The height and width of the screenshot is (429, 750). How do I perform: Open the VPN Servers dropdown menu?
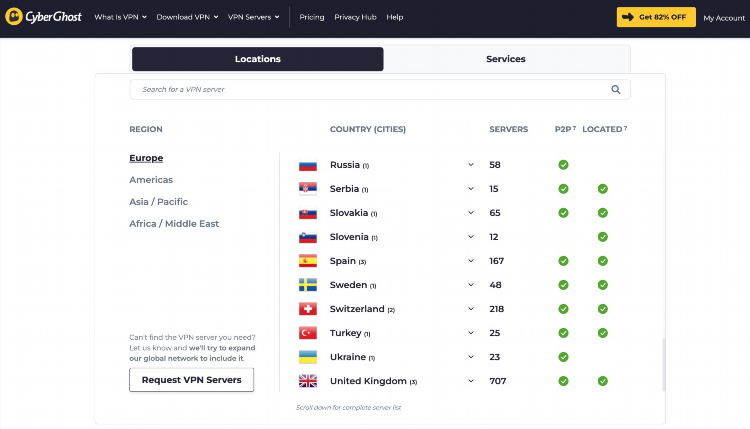click(254, 17)
